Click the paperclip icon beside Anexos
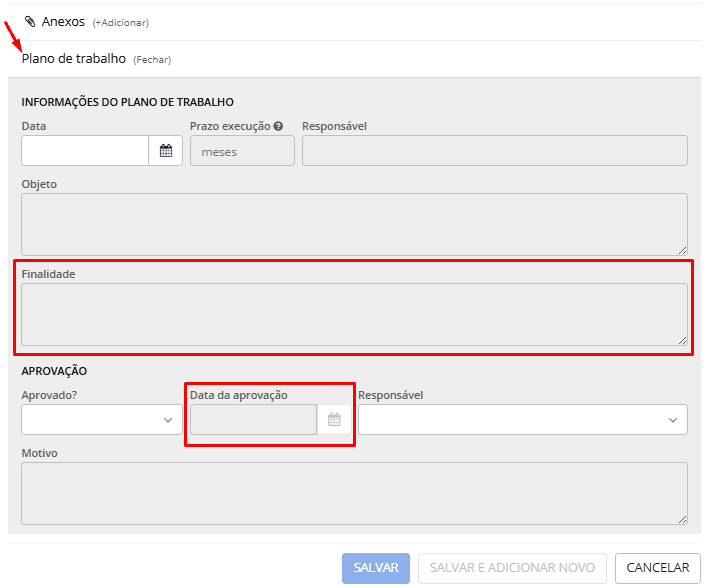The image size is (712, 588). tap(30, 21)
